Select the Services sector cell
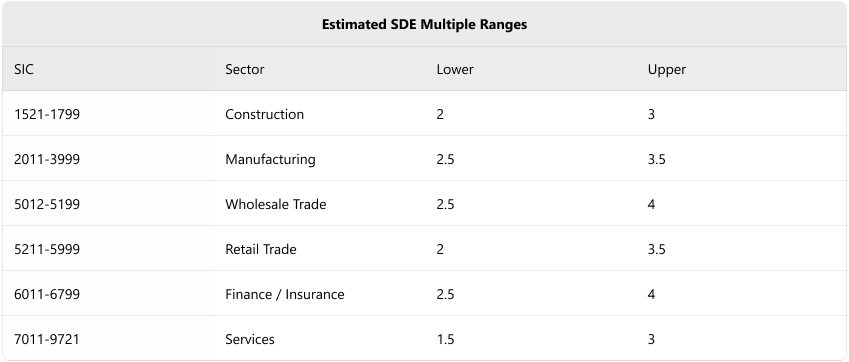This screenshot has height=362, width=849. (250, 339)
